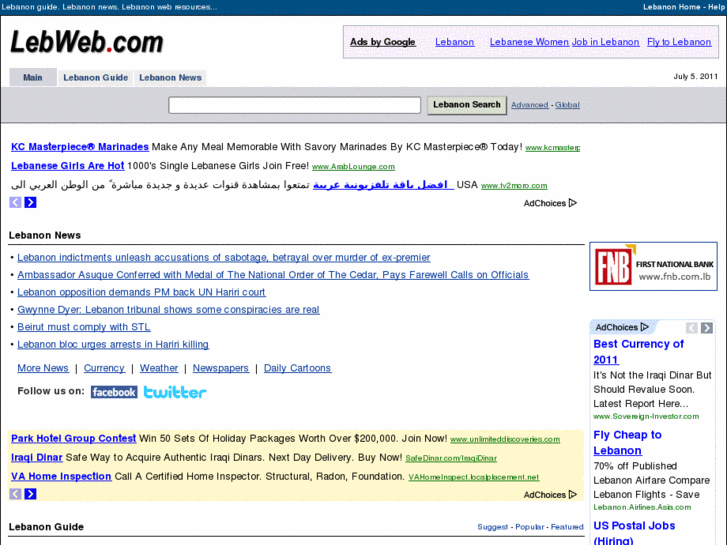Image resolution: width=727 pixels, height=545 pixels.
Task: Focus the Lebanon search text field
Action: [294, 105]
